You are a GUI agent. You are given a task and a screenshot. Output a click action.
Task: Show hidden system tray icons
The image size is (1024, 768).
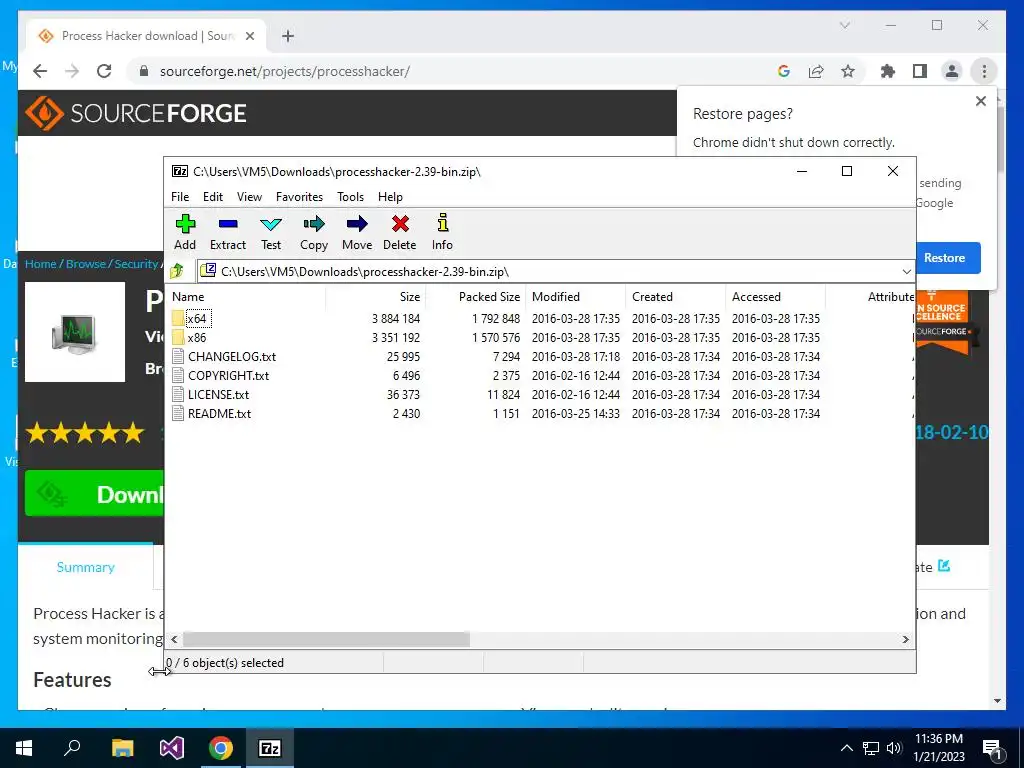point(846,748)
